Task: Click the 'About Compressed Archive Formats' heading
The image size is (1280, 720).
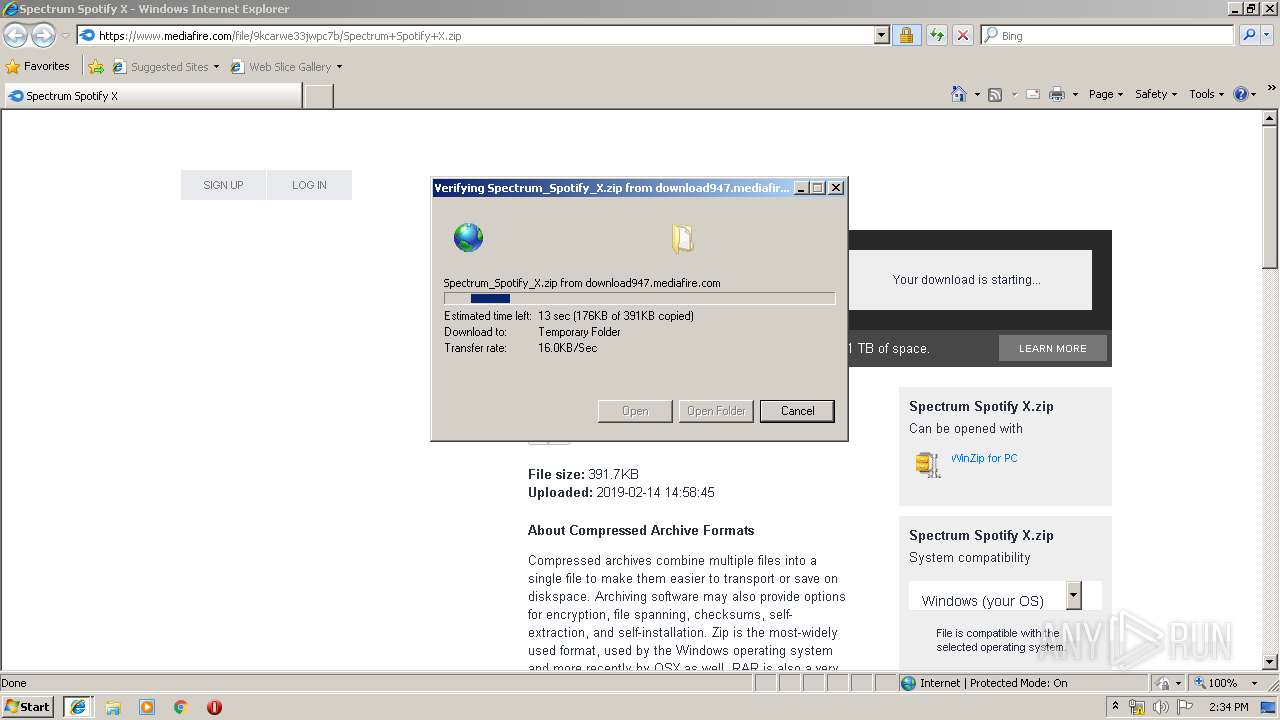Action: (641, 530)
